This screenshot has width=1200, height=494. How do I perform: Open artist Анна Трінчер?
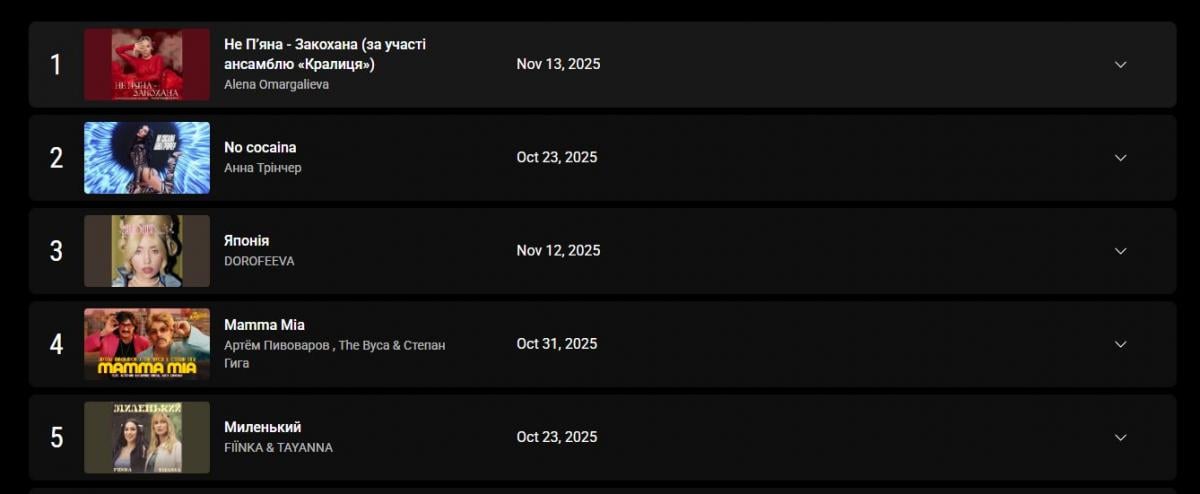click(262, 168)
